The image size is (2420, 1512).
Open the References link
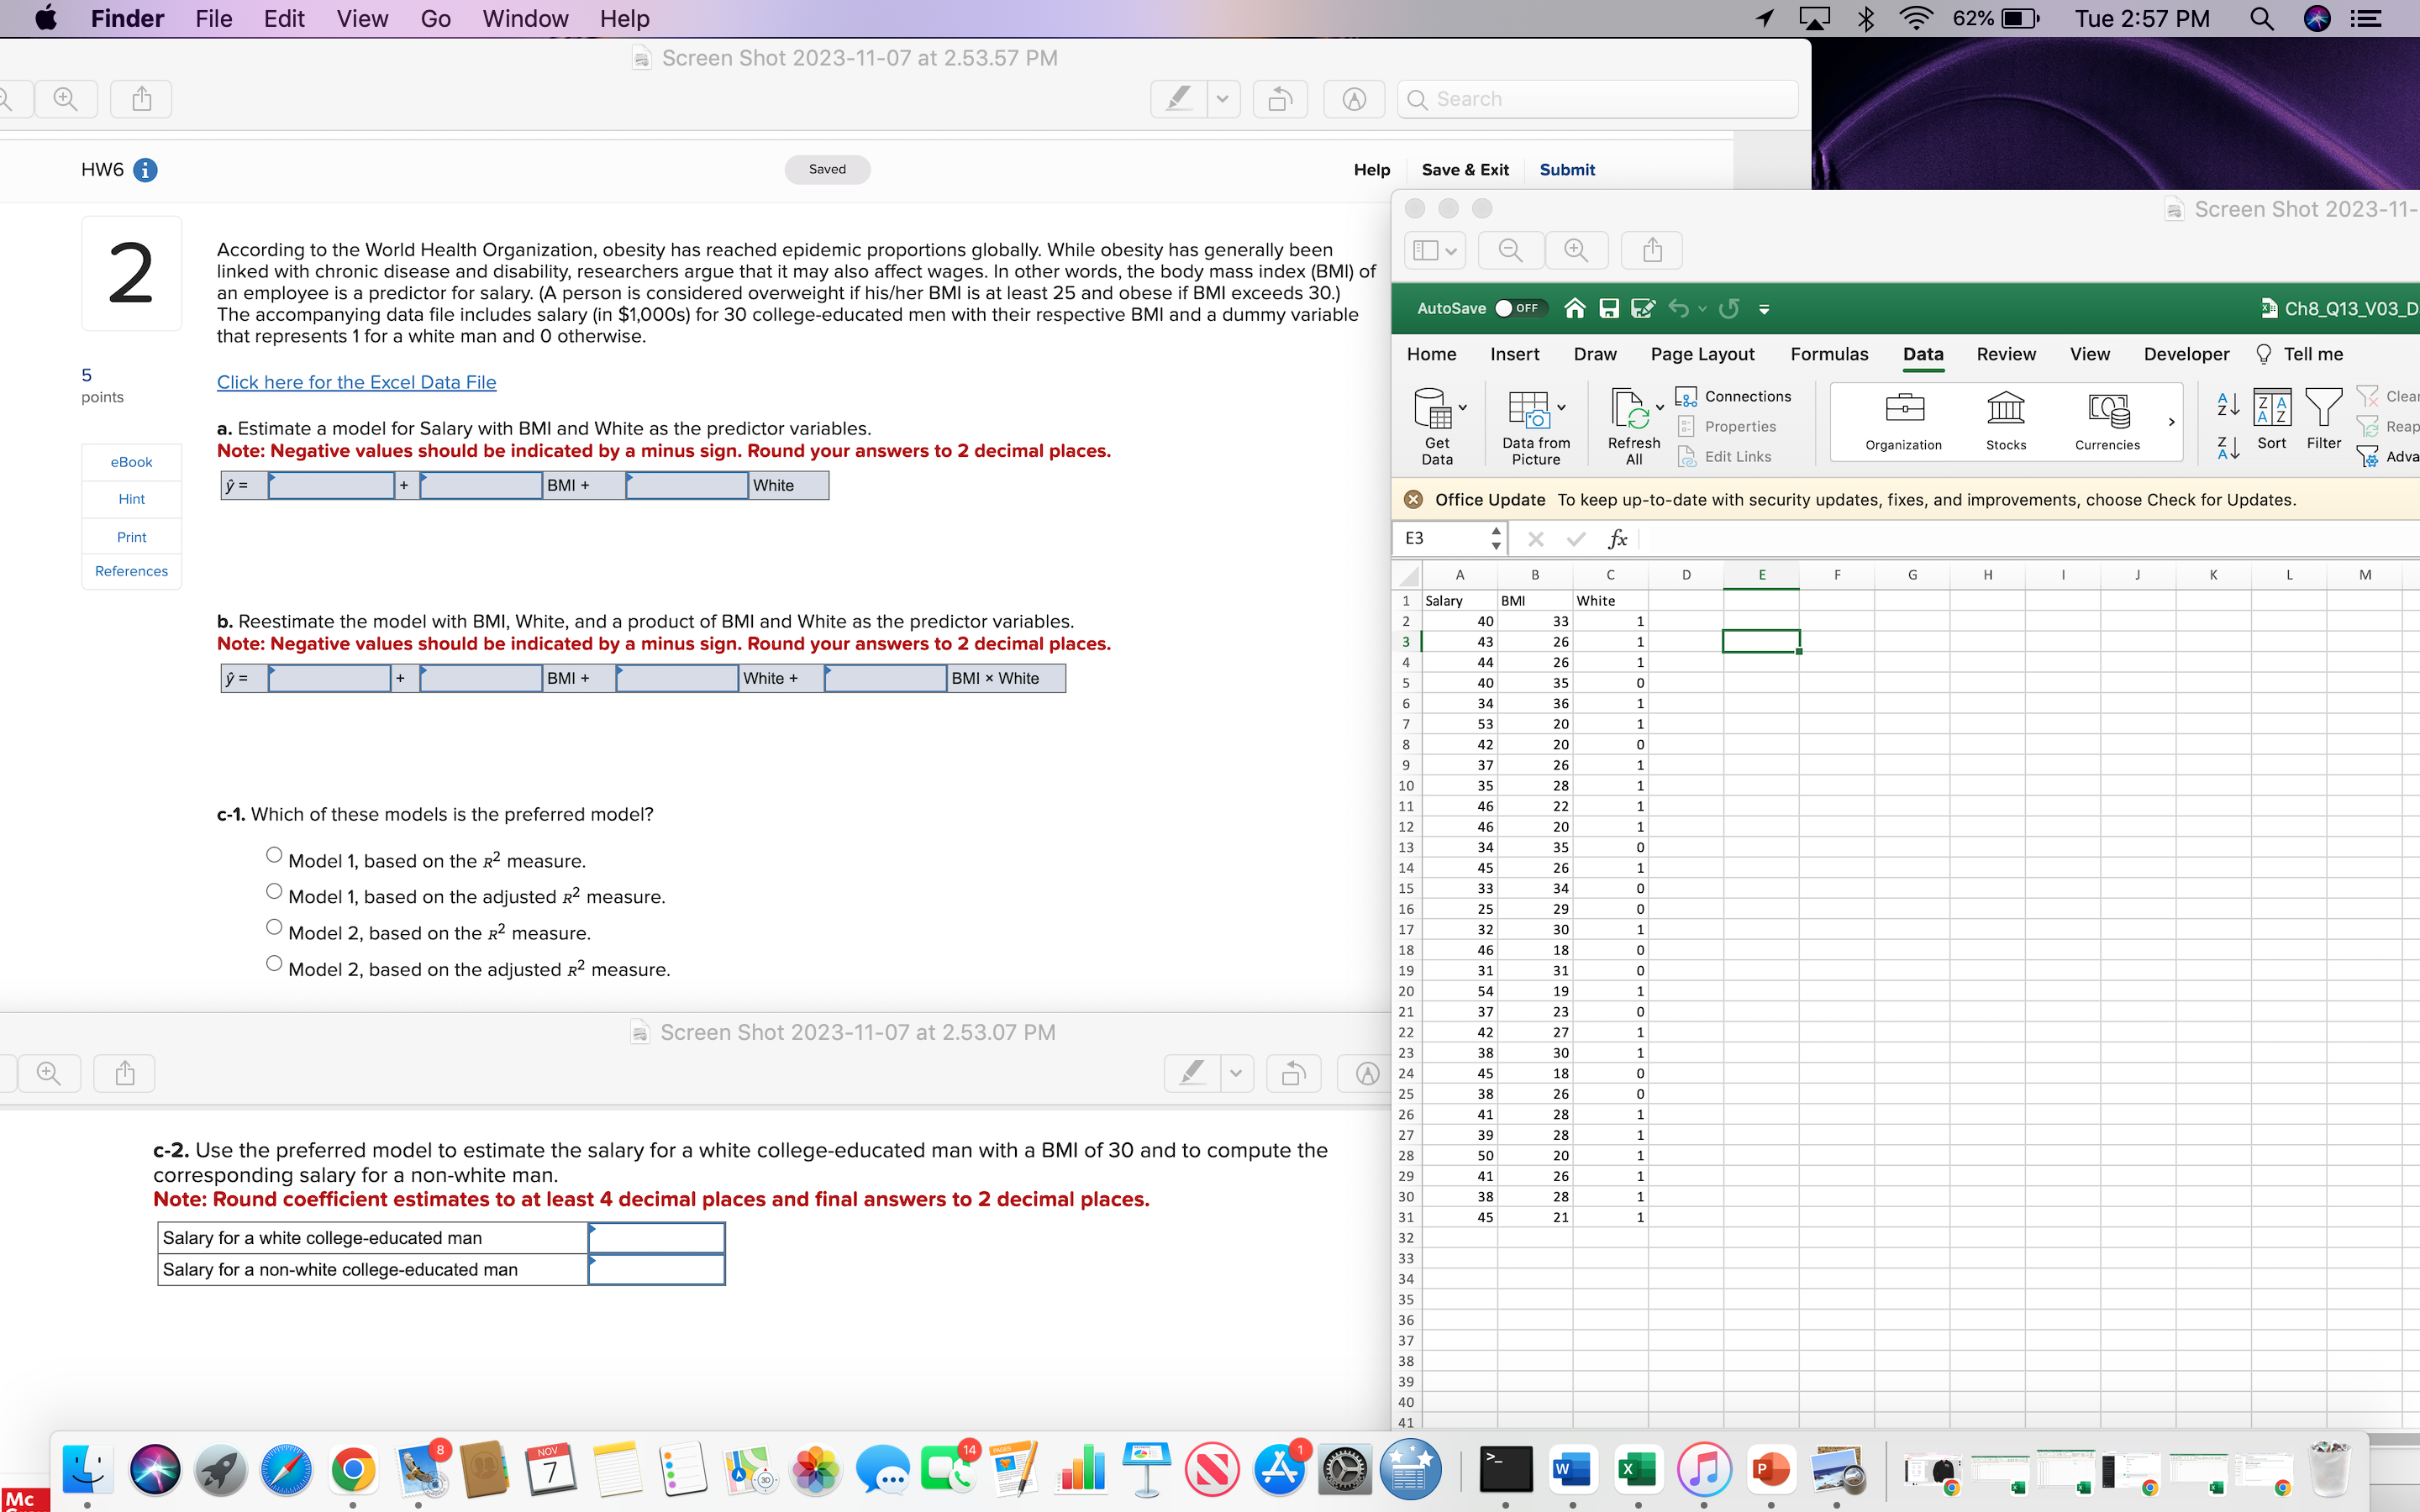point(131,571)
